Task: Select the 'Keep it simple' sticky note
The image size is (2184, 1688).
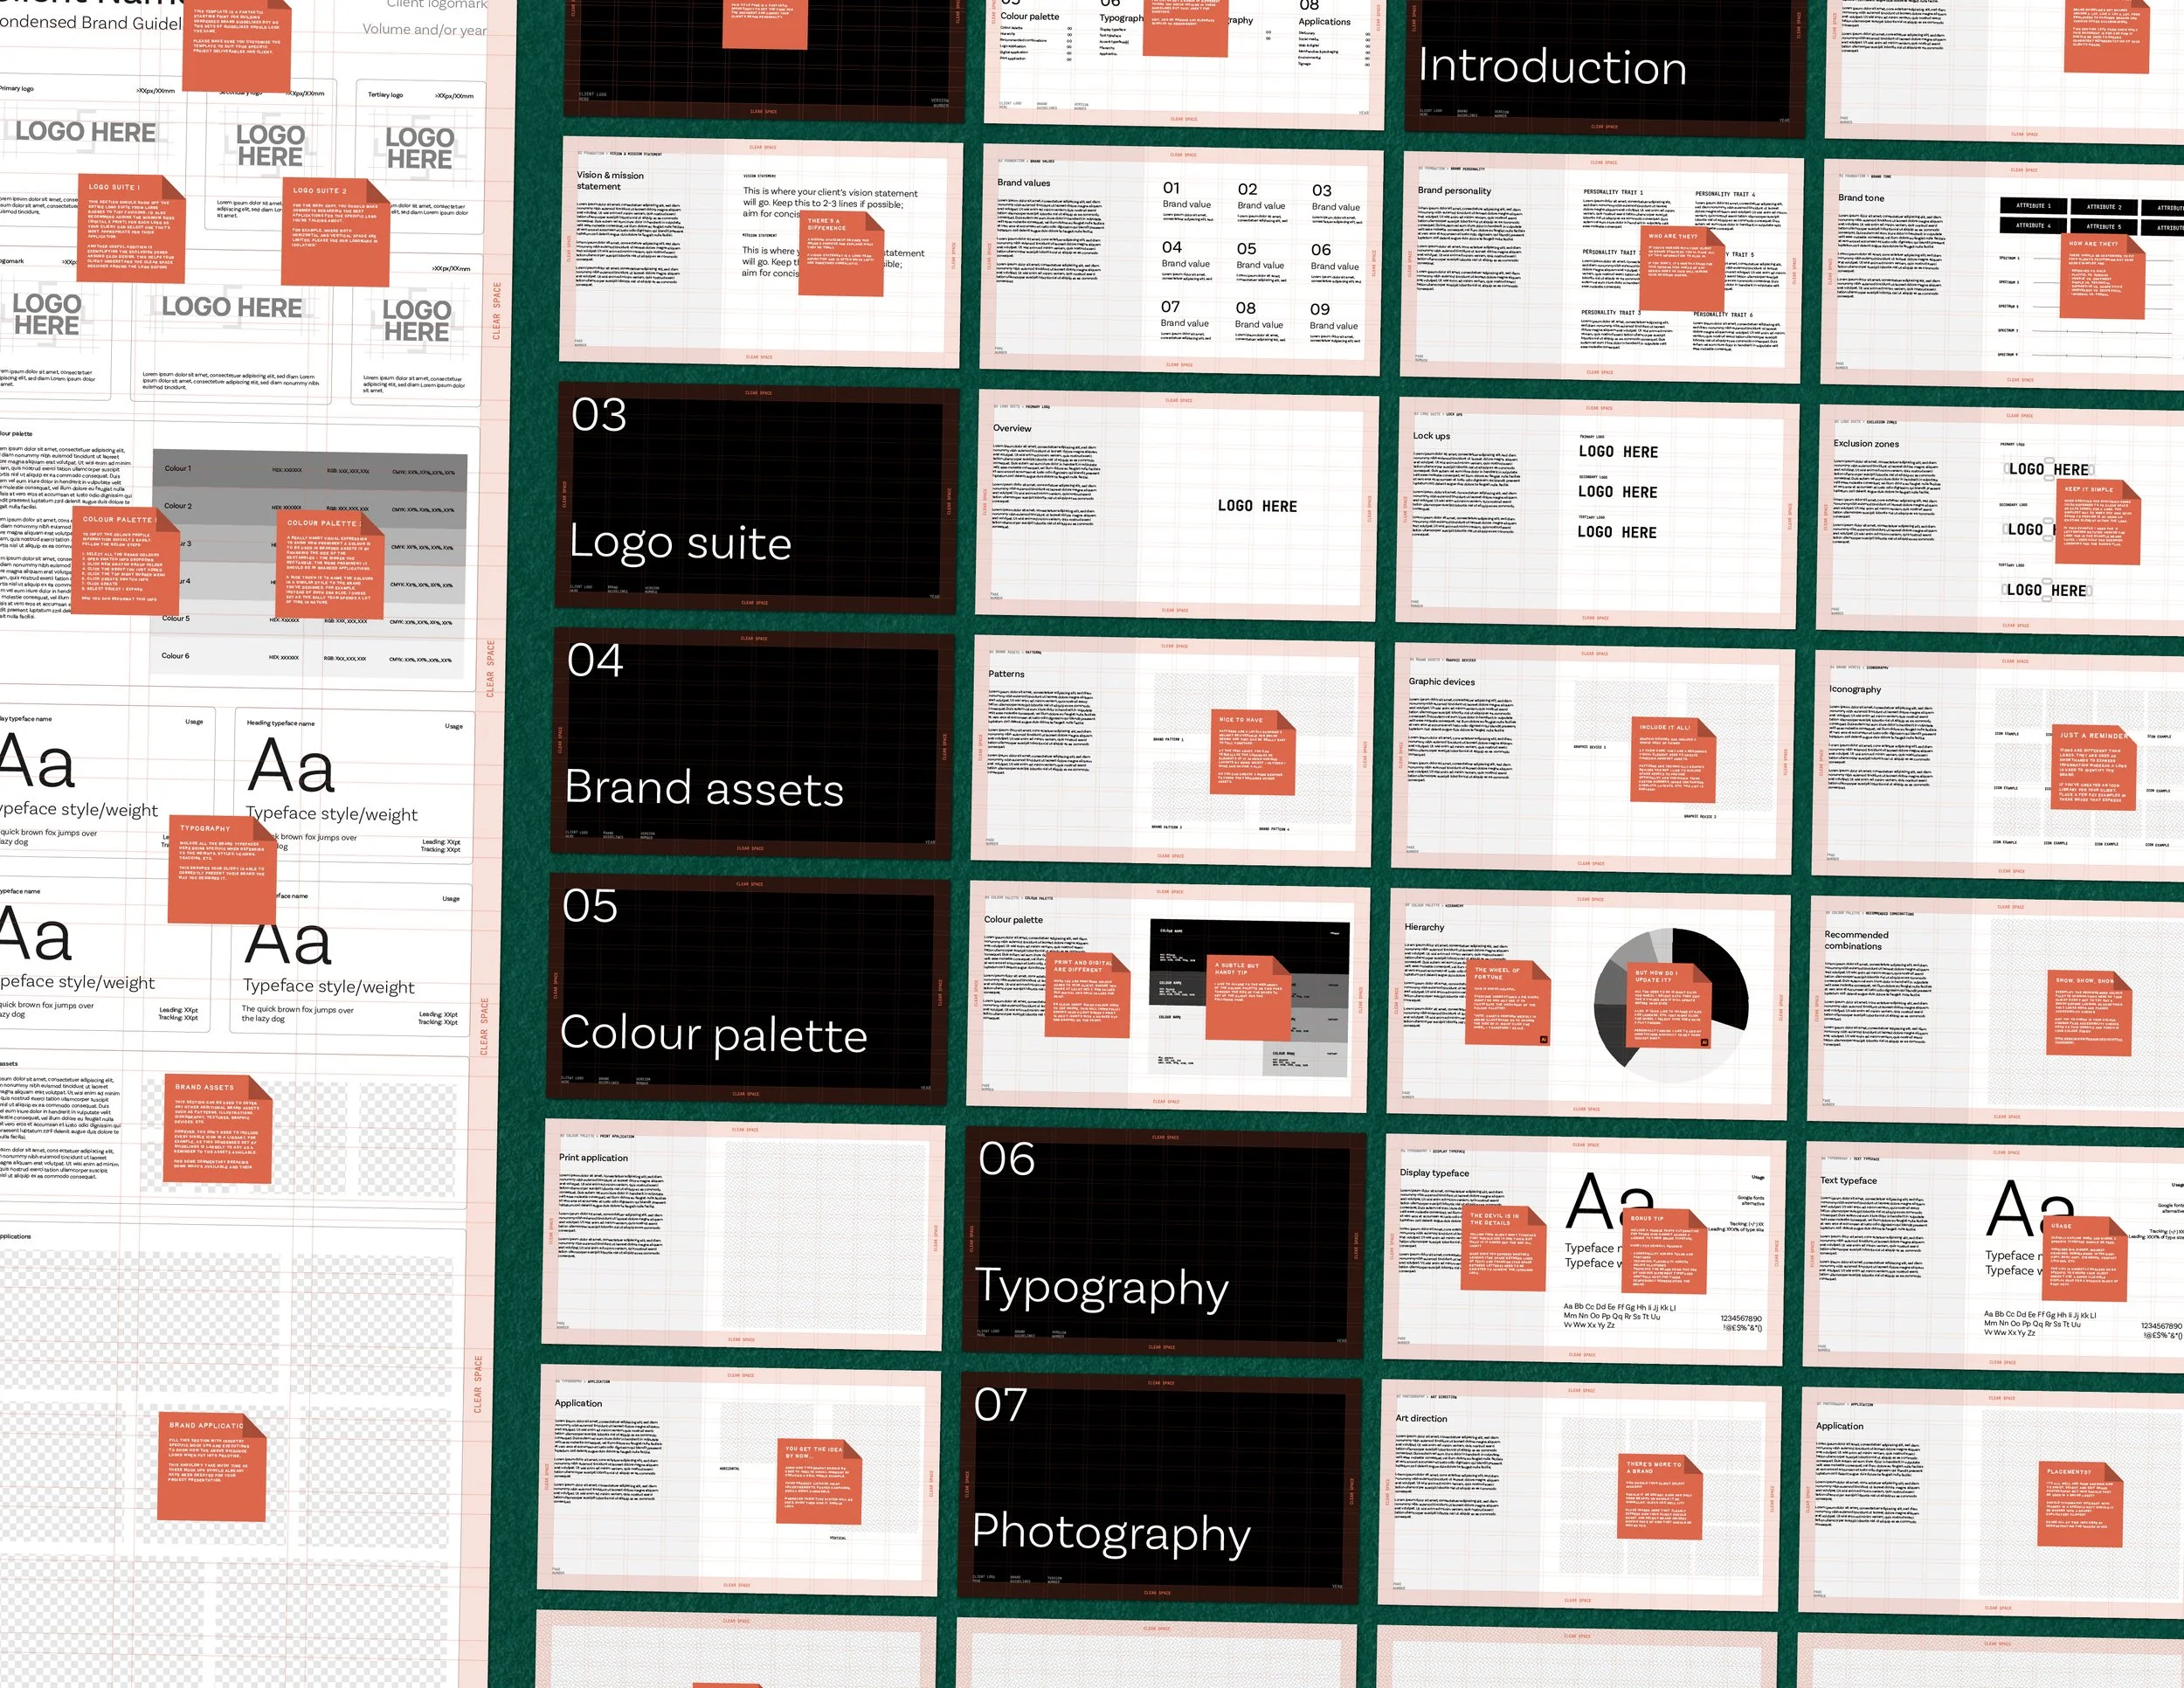Action: (2098, 523)
